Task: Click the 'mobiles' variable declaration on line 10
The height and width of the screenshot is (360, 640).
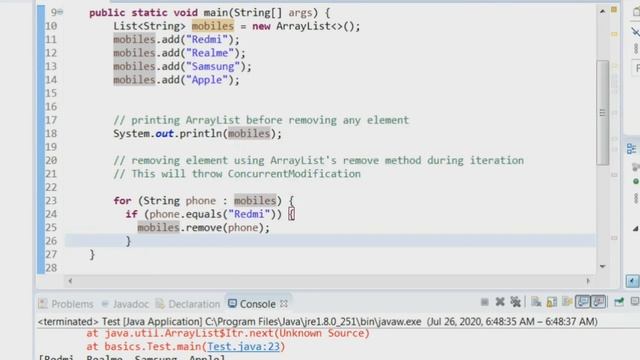Action: click(213, 26)
